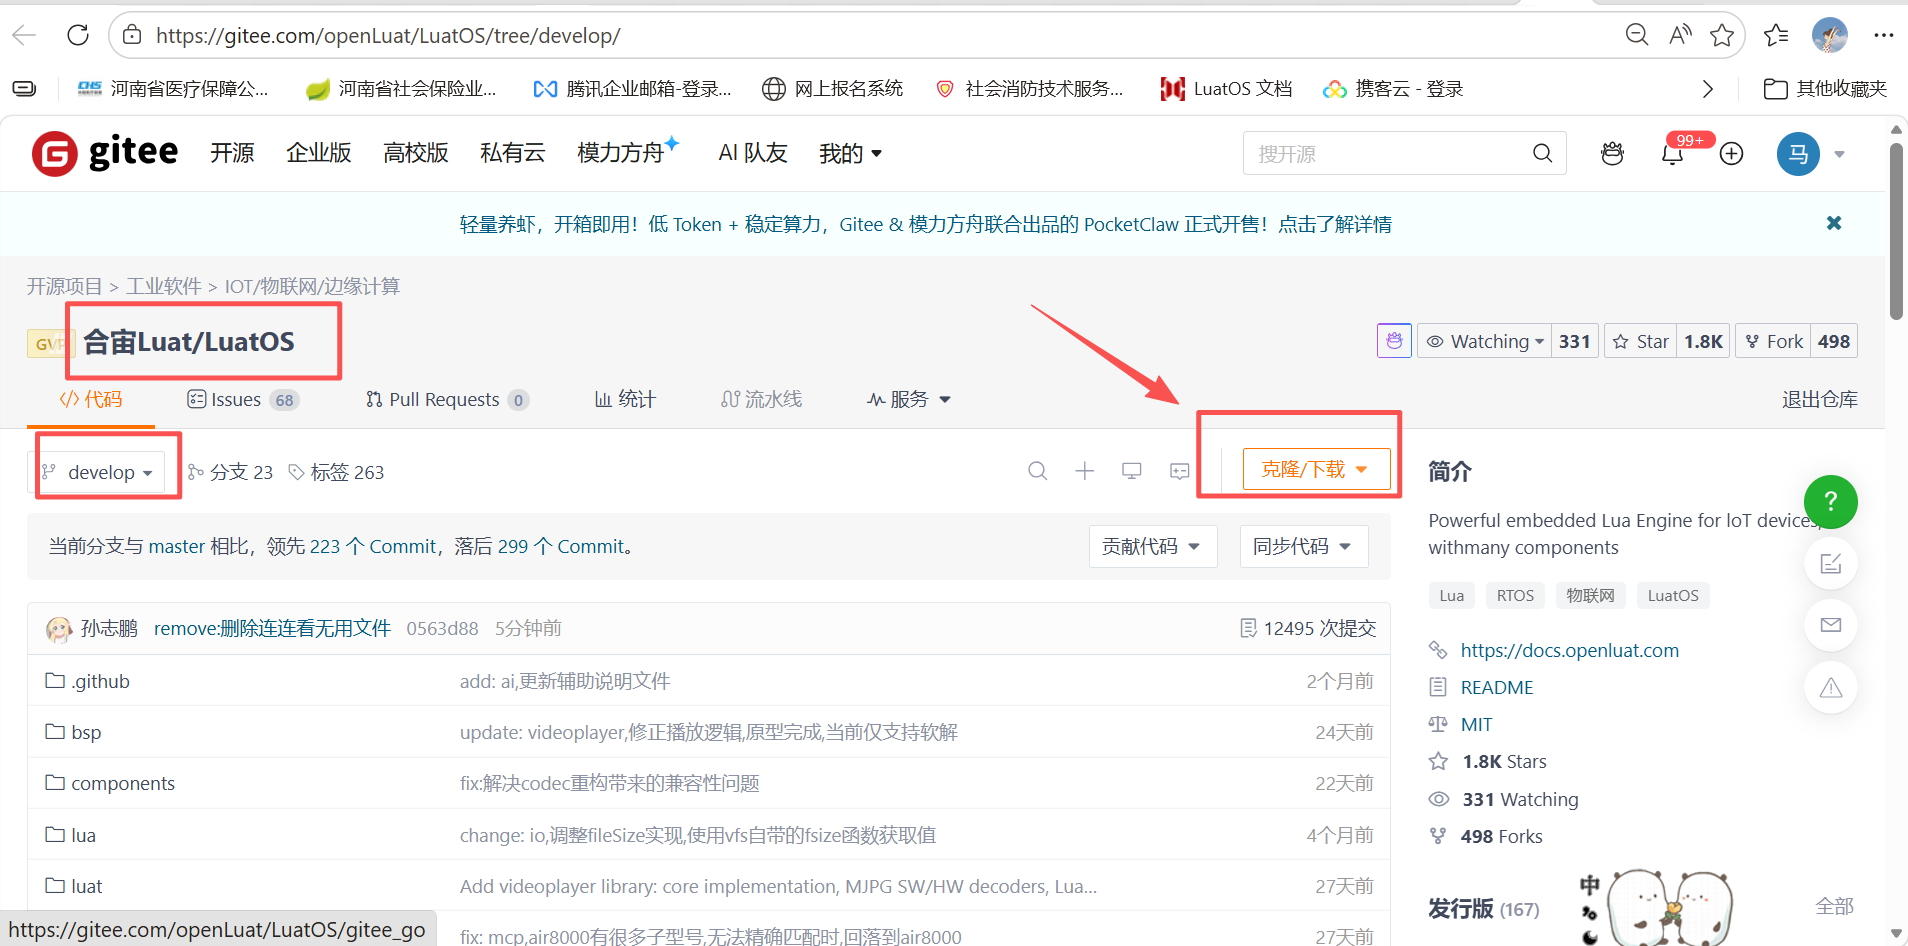
Task: Open 腾讯企业邮箱 bookmark
Action: (x=632, y=89)
